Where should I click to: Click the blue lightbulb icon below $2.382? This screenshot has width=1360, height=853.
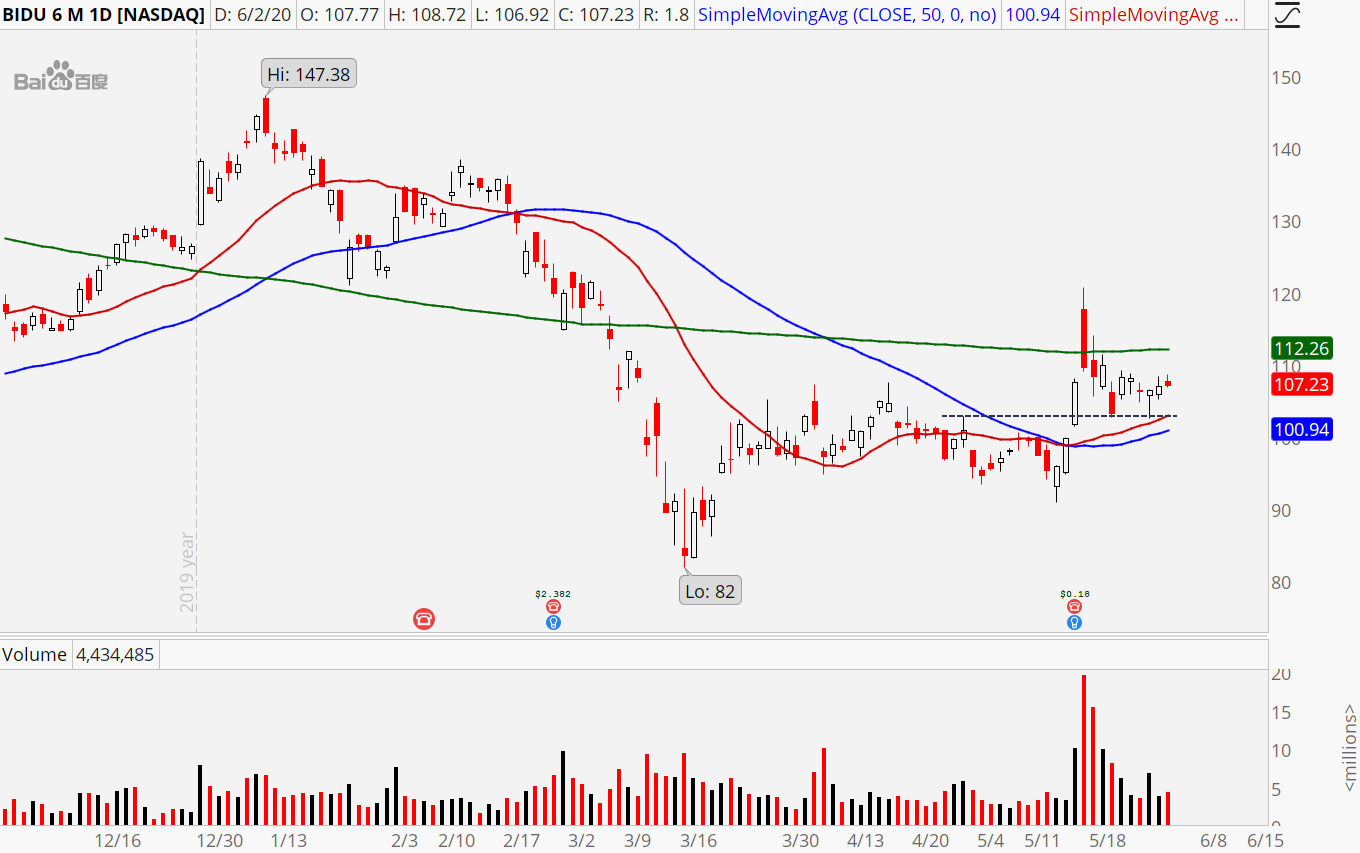coord(553,622)
